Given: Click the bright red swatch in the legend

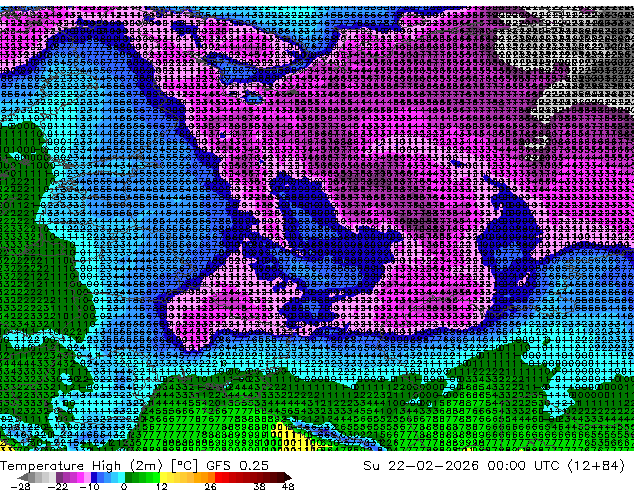Looking at the screenshot, I should point(218,477).
